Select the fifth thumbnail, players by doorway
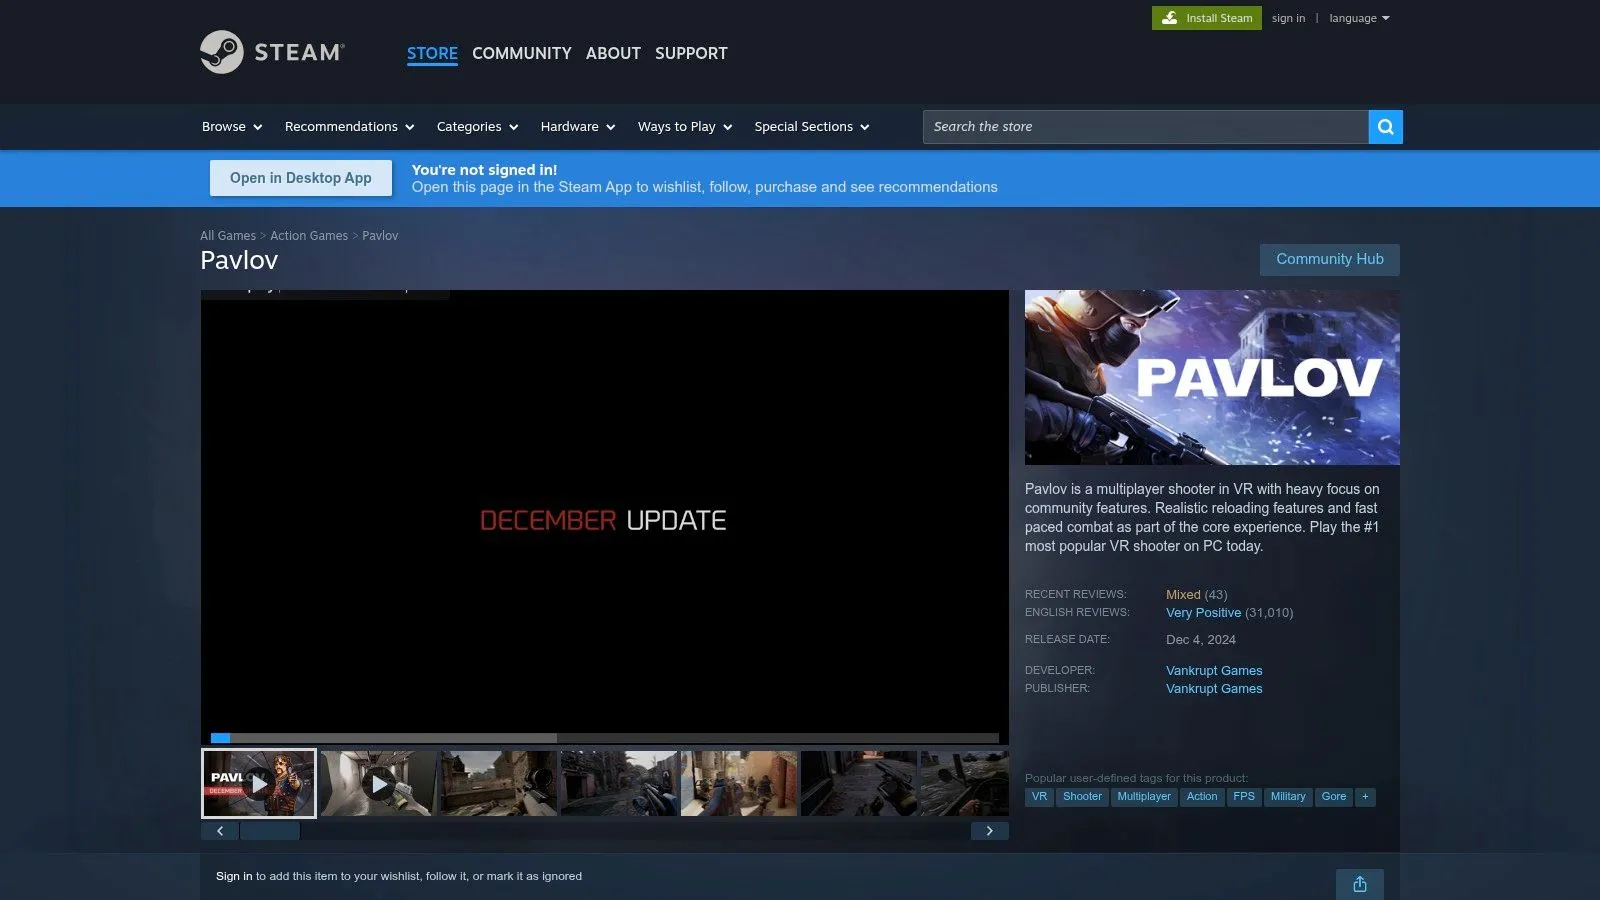The width and height of the screenshot is (1600, 900). pos(739,784)
